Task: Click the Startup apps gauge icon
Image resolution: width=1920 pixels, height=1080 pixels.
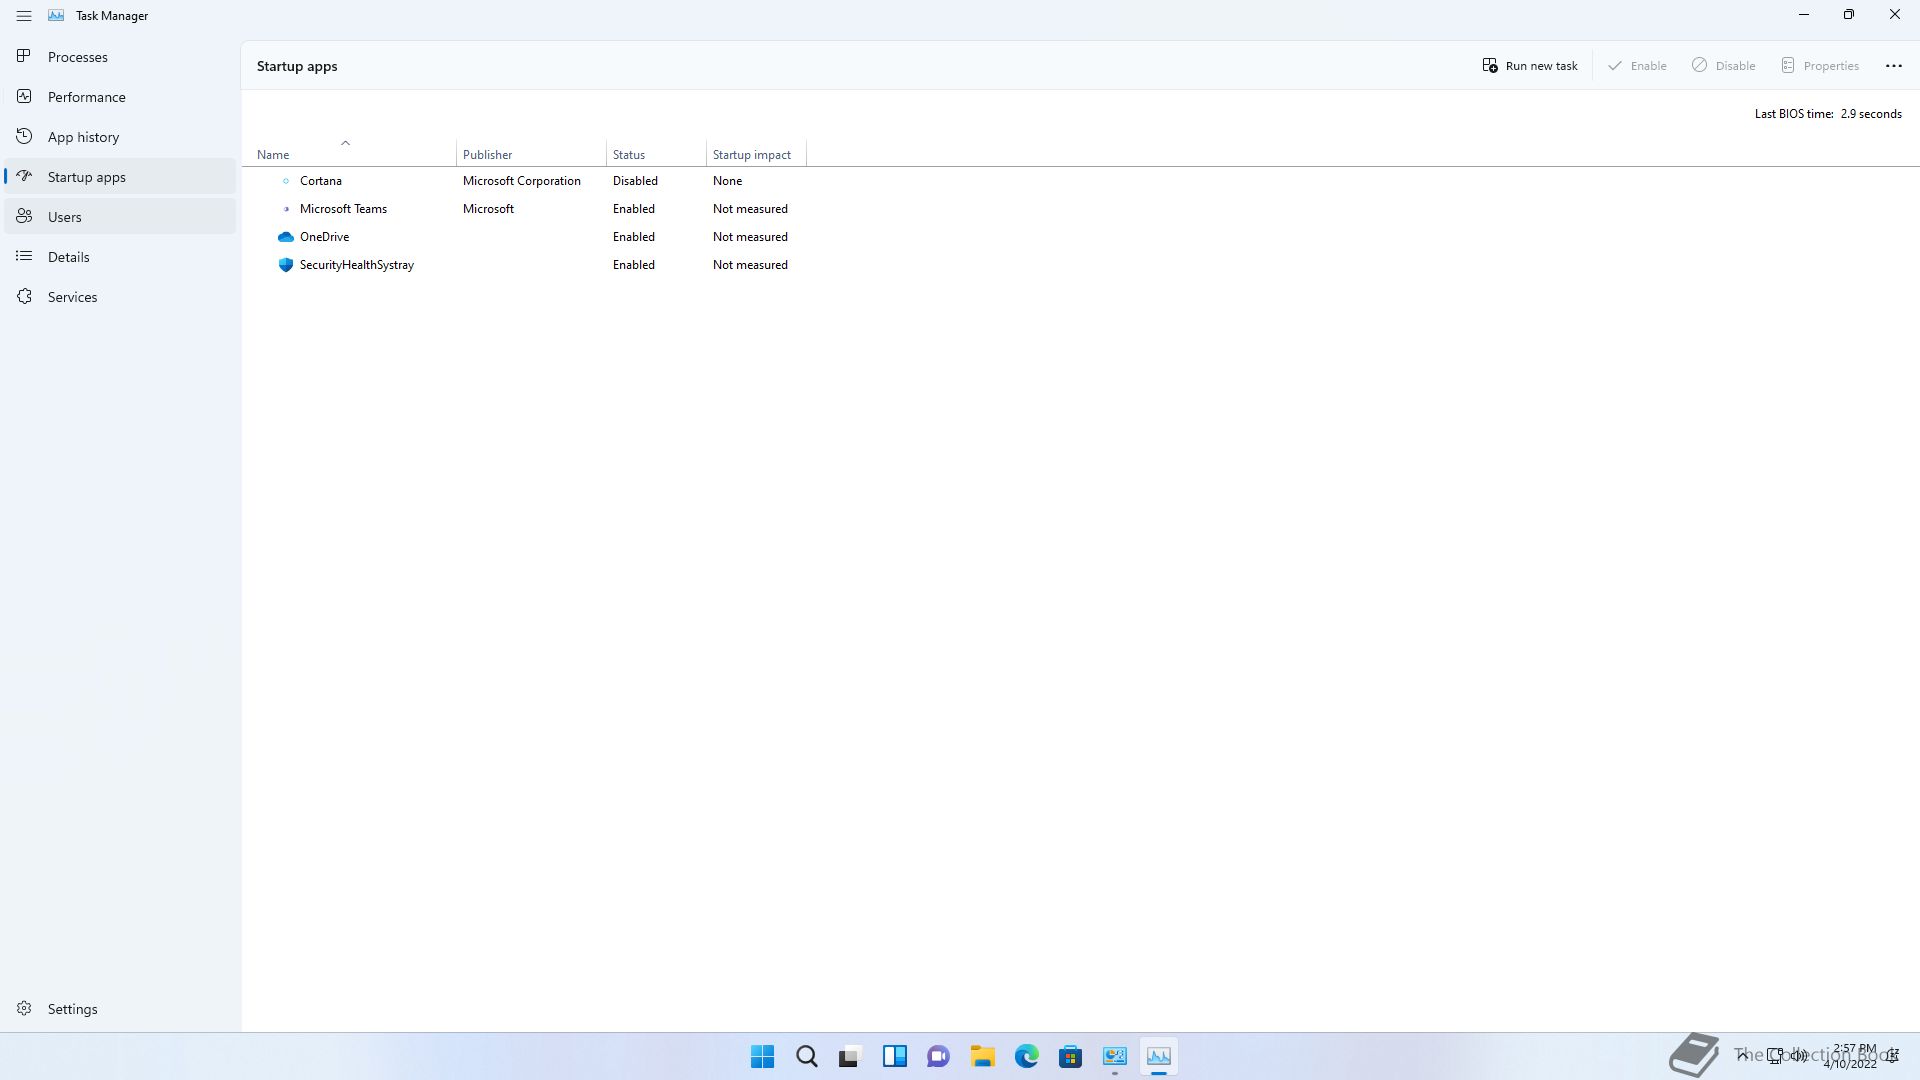Action: click(x=24, y=176)
